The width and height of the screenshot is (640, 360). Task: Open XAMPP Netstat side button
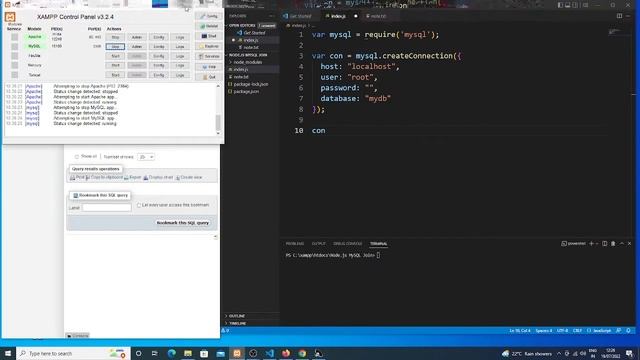tap(209, 26)
